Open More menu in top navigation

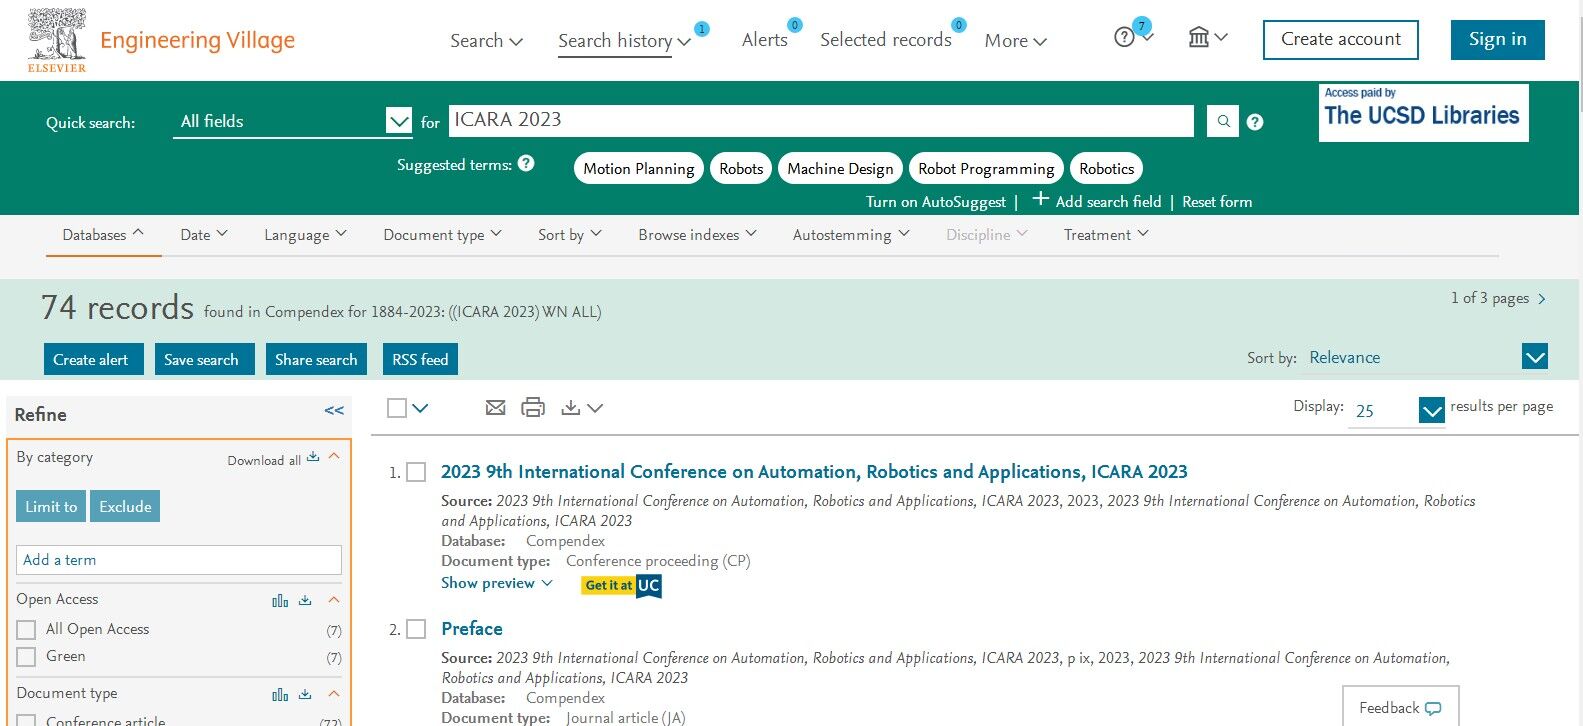(x=1015, y=41)
